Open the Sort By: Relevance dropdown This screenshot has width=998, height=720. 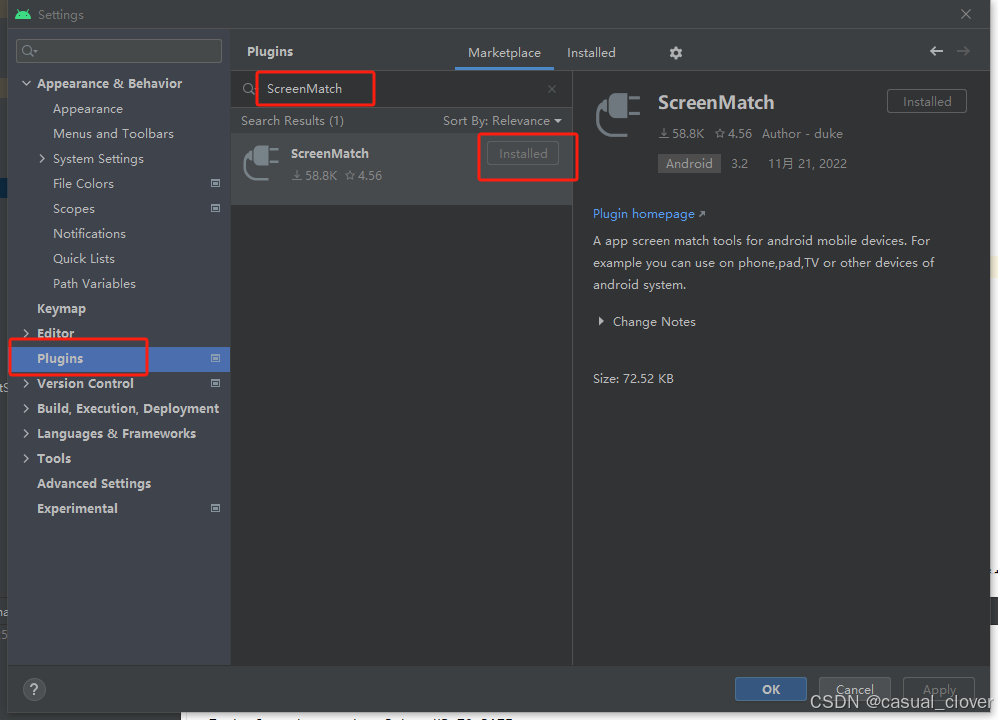click(x=502, y=121)
